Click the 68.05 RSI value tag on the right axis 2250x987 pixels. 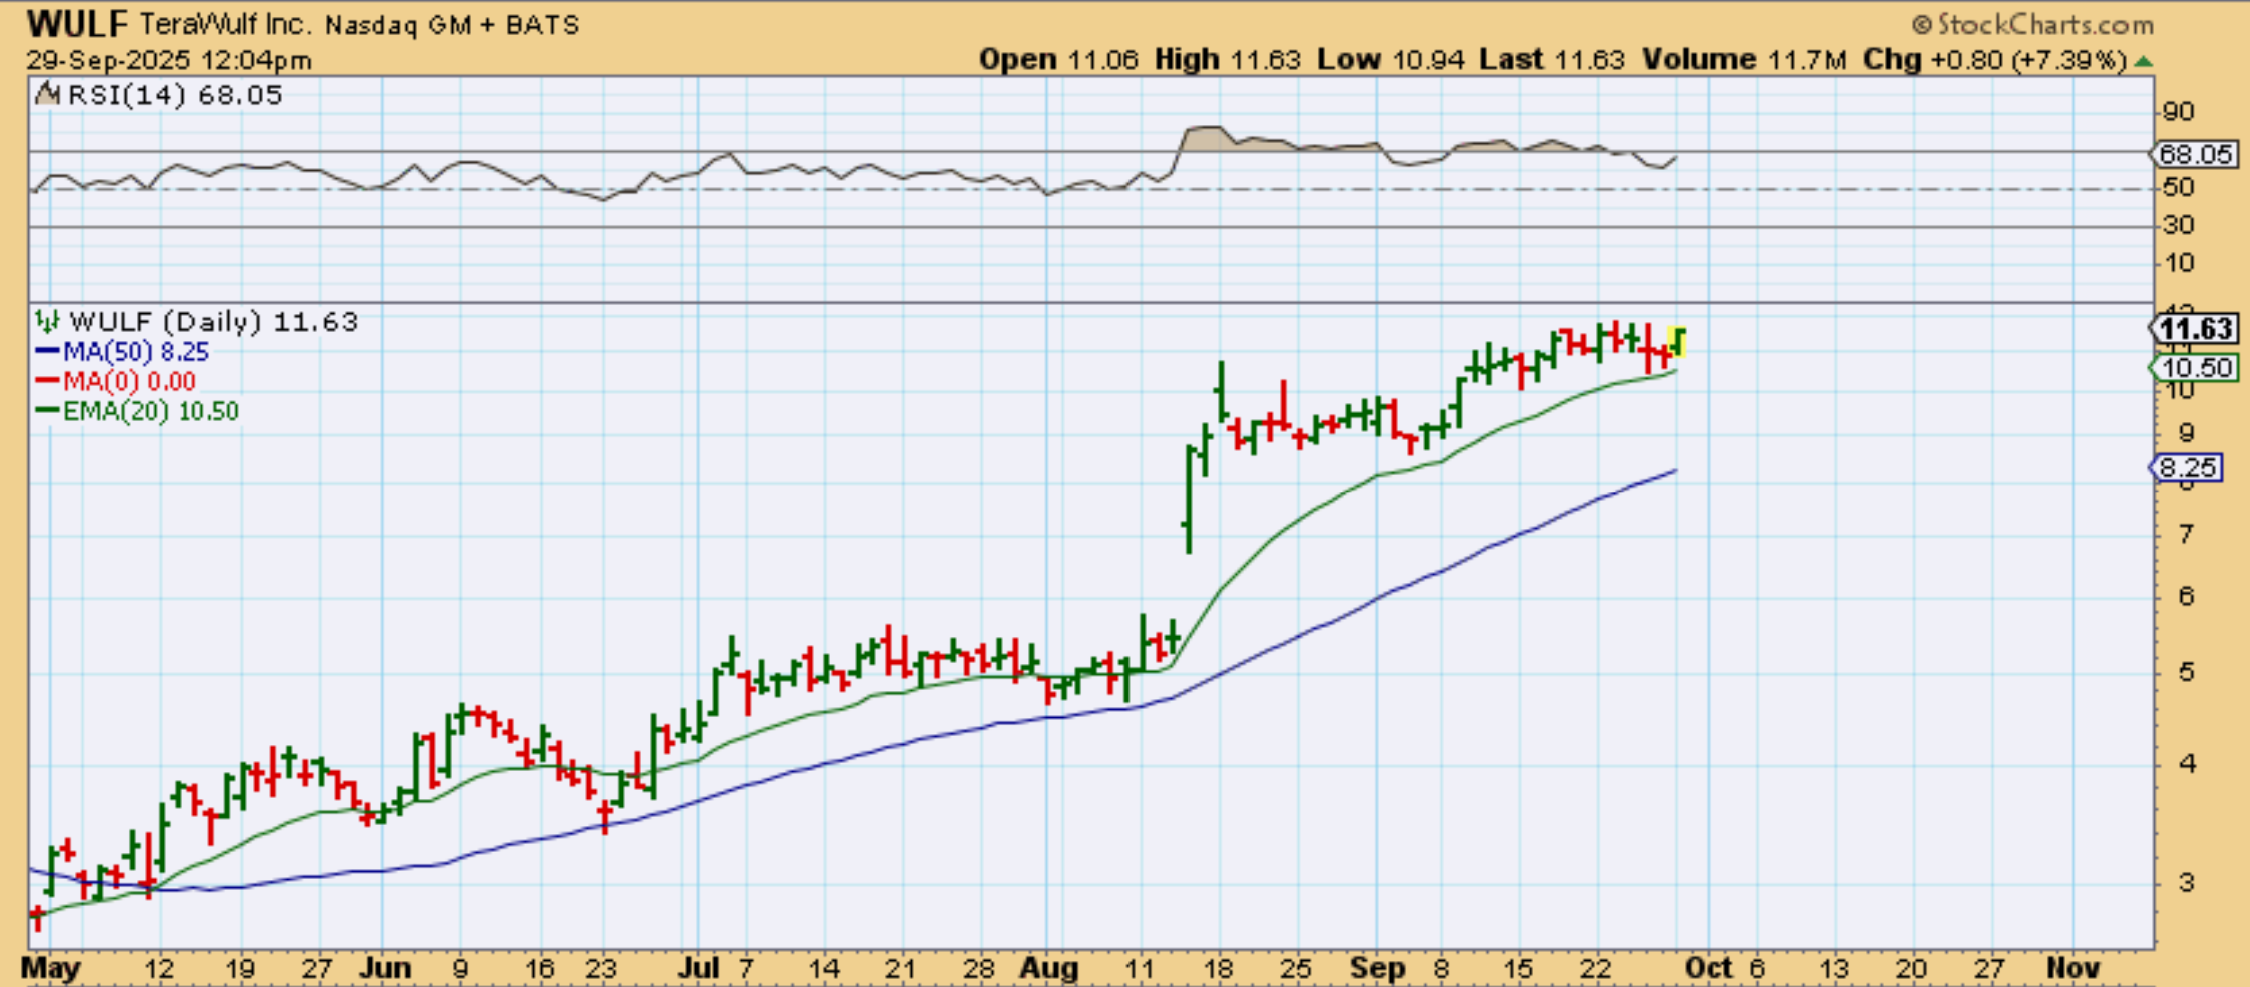pos(2193,155)
